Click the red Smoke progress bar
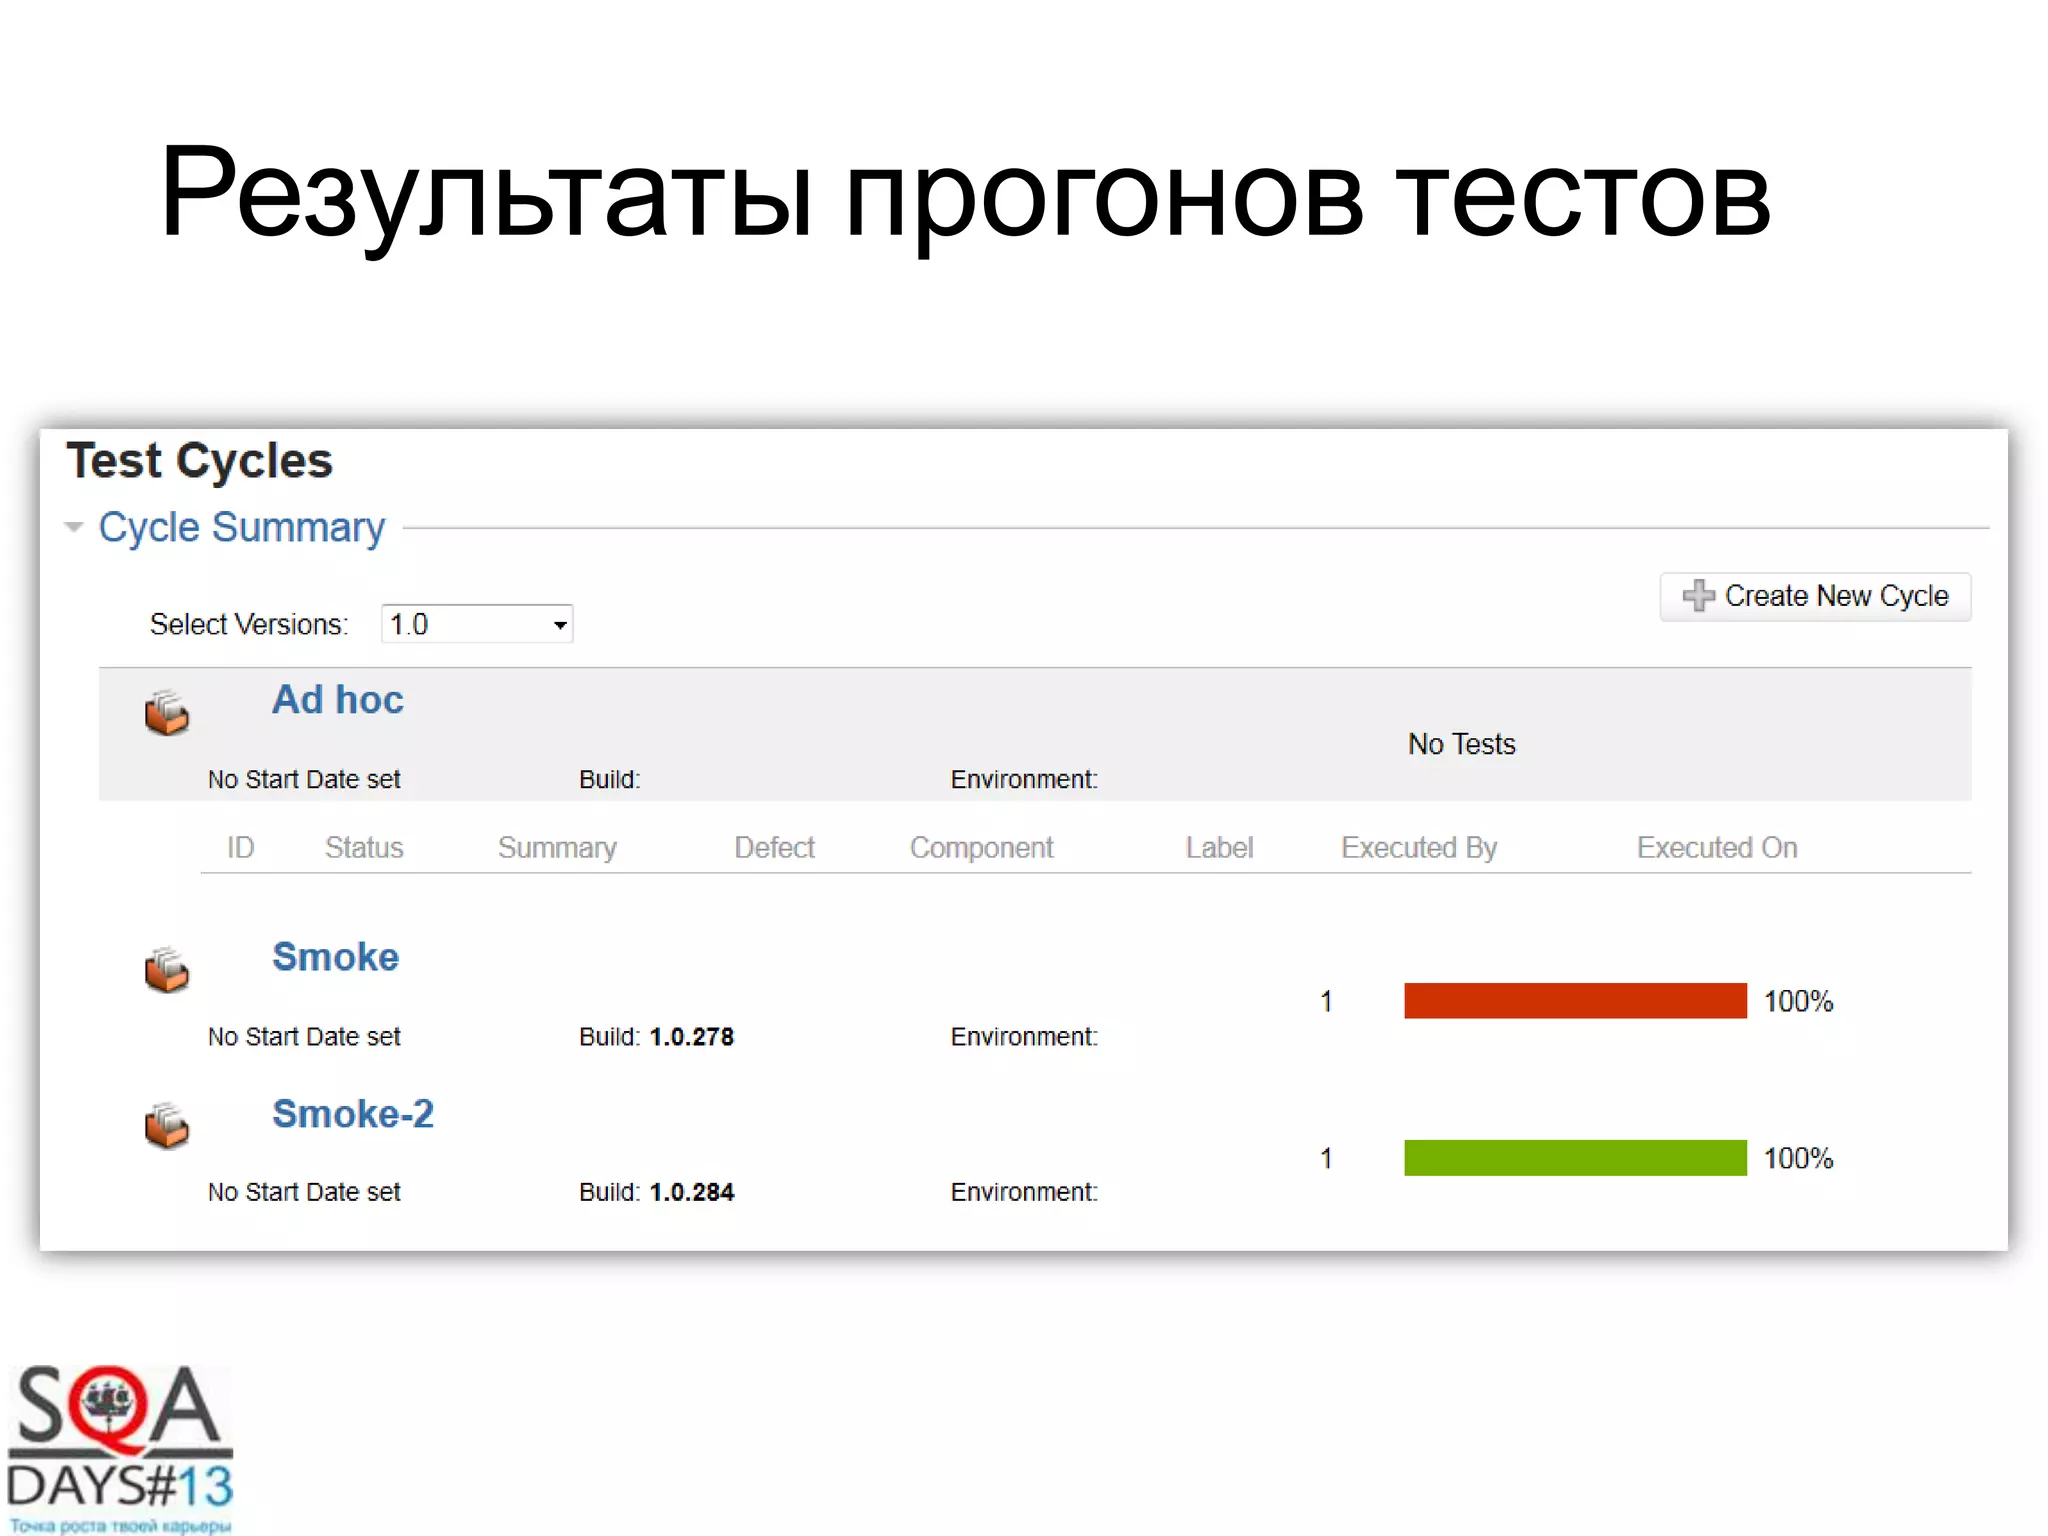The width and height of the screenshot is (2048, 1536). [1575, 1001]
